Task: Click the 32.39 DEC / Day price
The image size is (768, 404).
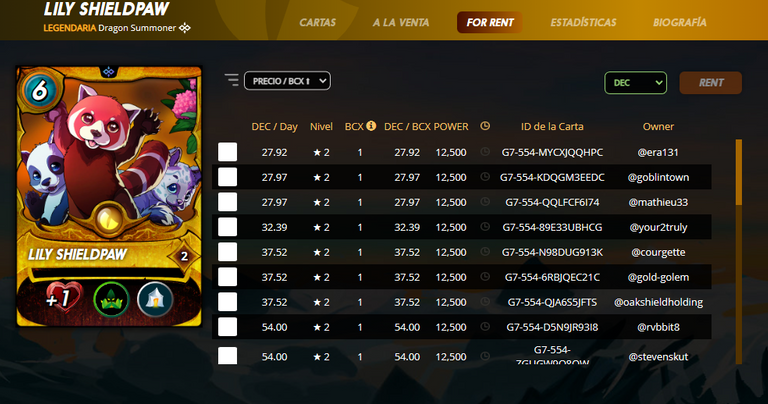Action: click(x=274, y=227)
